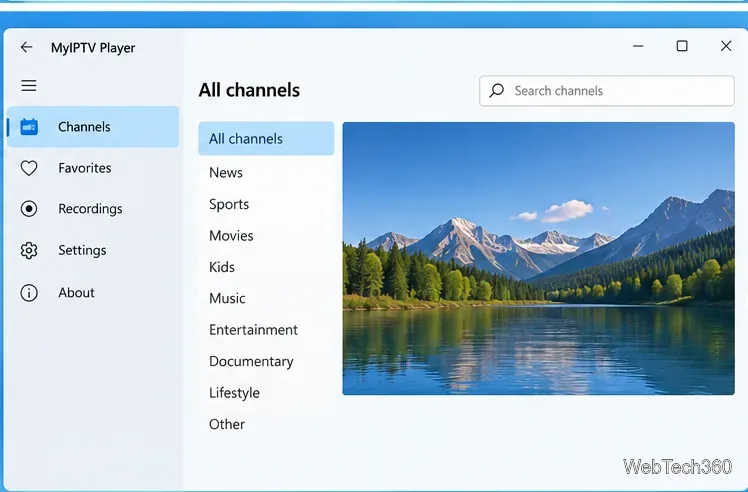The height and width of the screenshot is (492, 748).
Task: Select the All channels category
Action: (x=266, y=138)
